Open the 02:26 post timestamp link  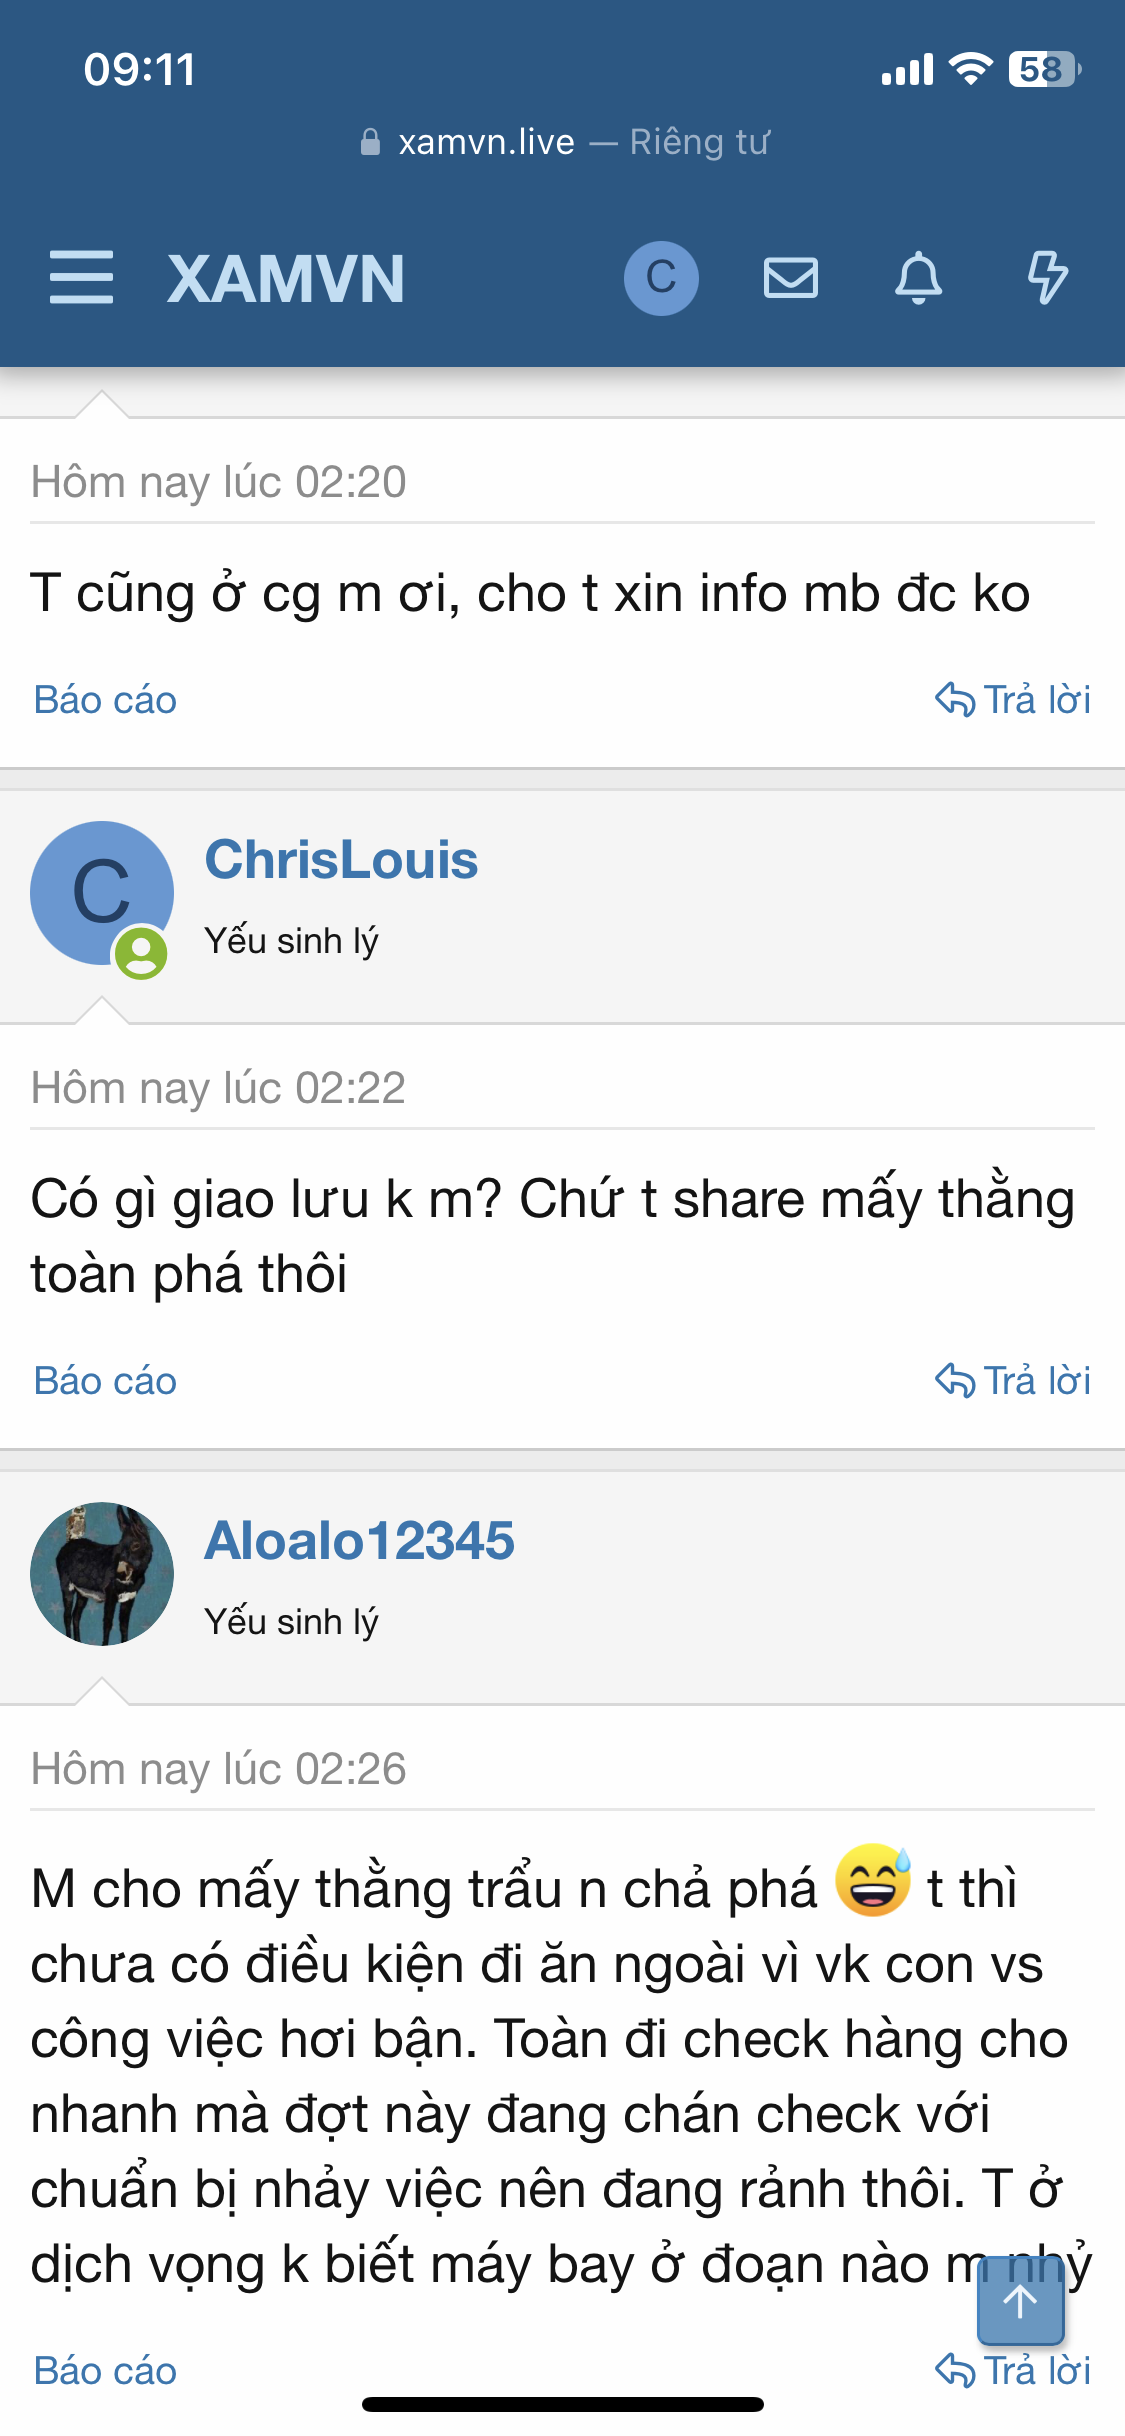coord(218,1769)
